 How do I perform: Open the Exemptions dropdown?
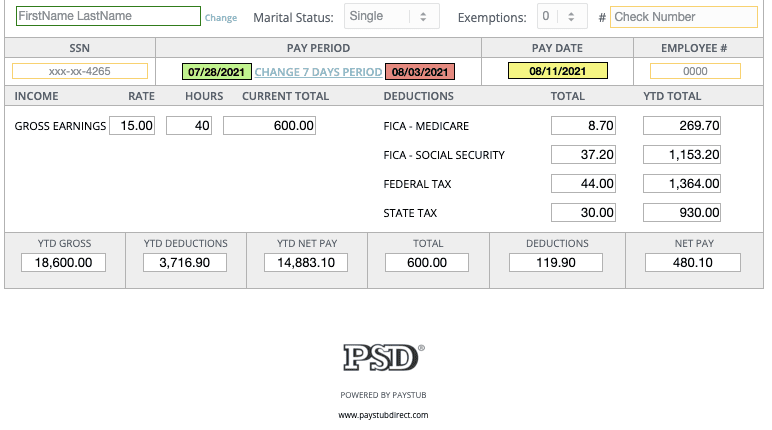tap(562, 17)
